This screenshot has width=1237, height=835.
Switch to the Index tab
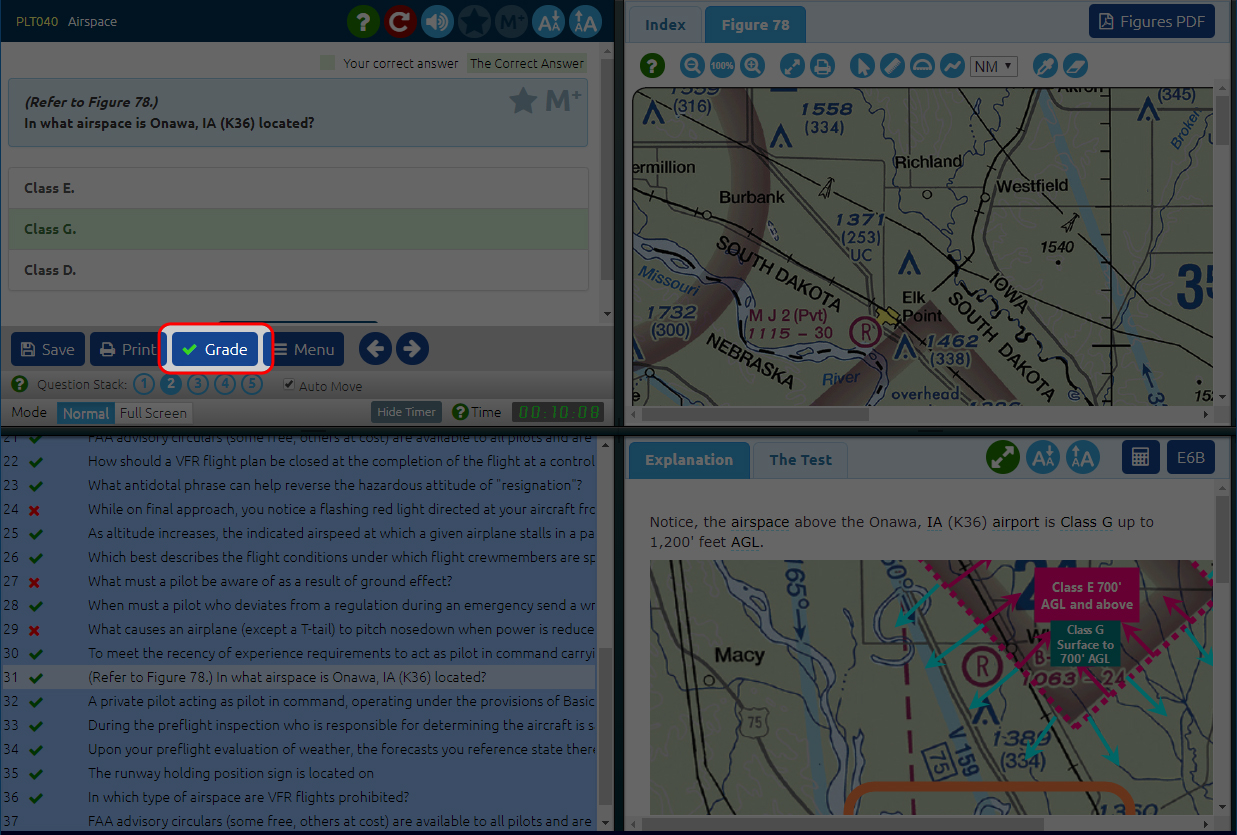point(665,25)
